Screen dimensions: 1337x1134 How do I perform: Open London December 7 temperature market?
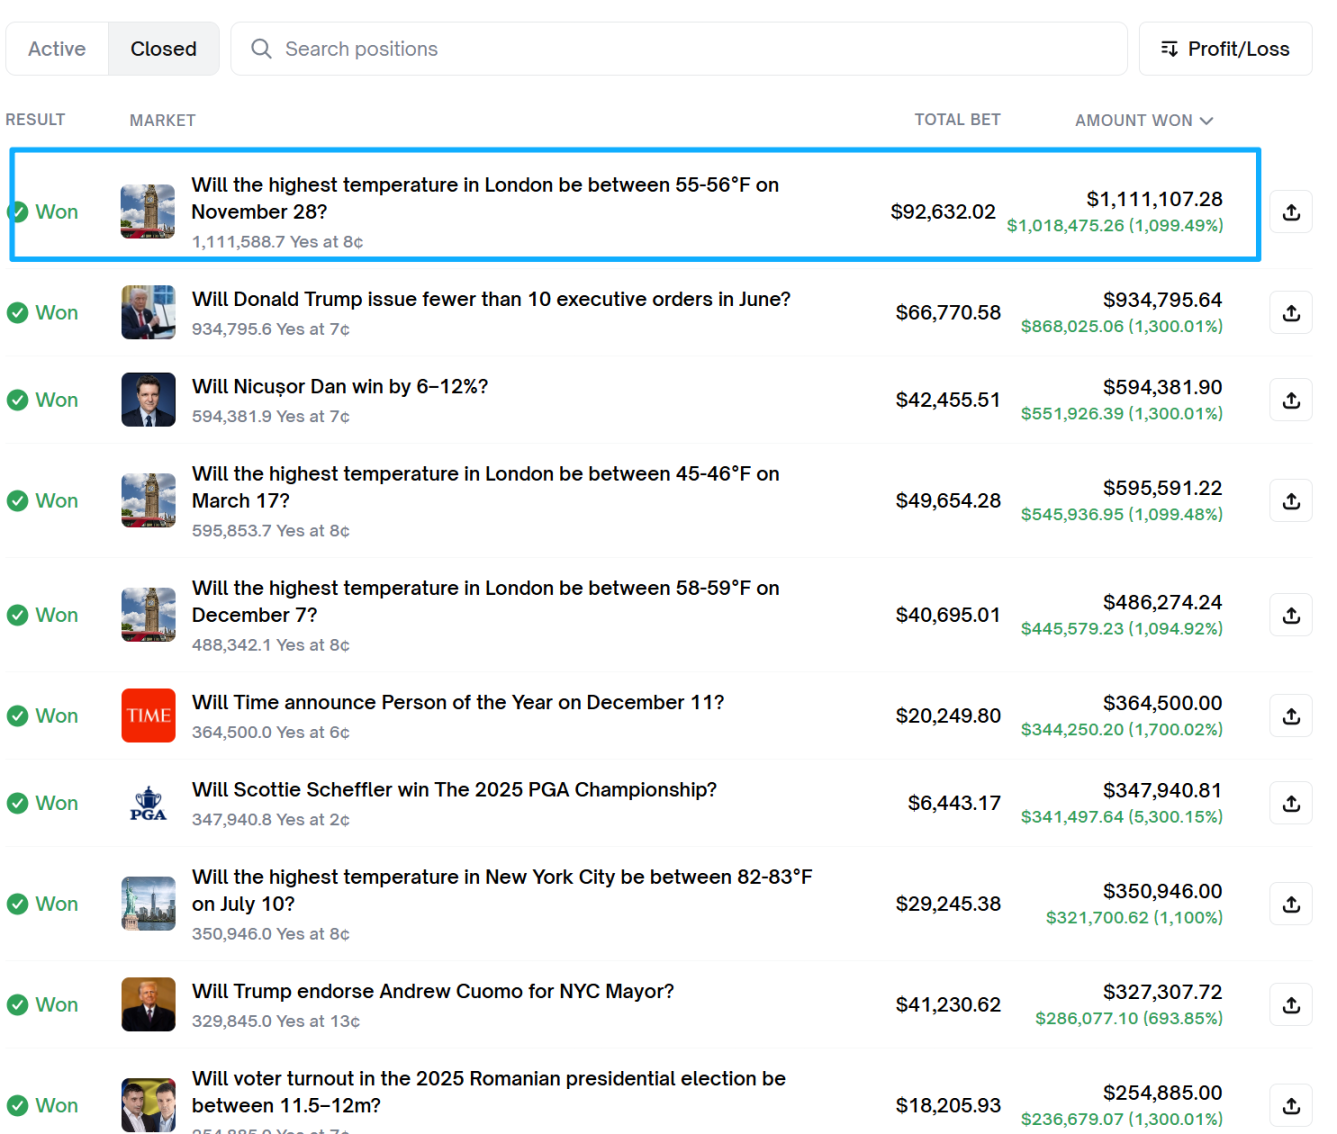(485, 601)
